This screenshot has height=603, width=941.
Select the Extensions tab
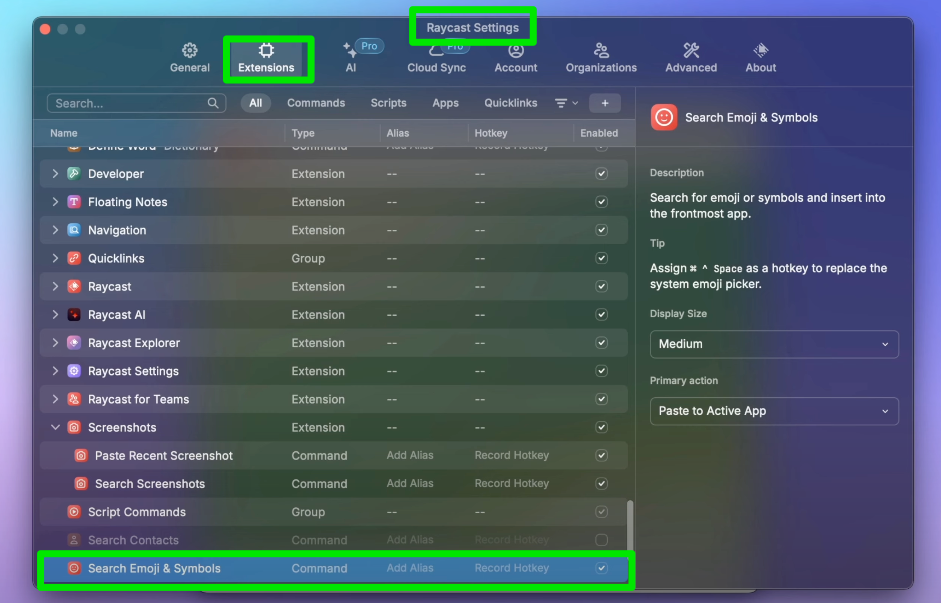[266, 58]
